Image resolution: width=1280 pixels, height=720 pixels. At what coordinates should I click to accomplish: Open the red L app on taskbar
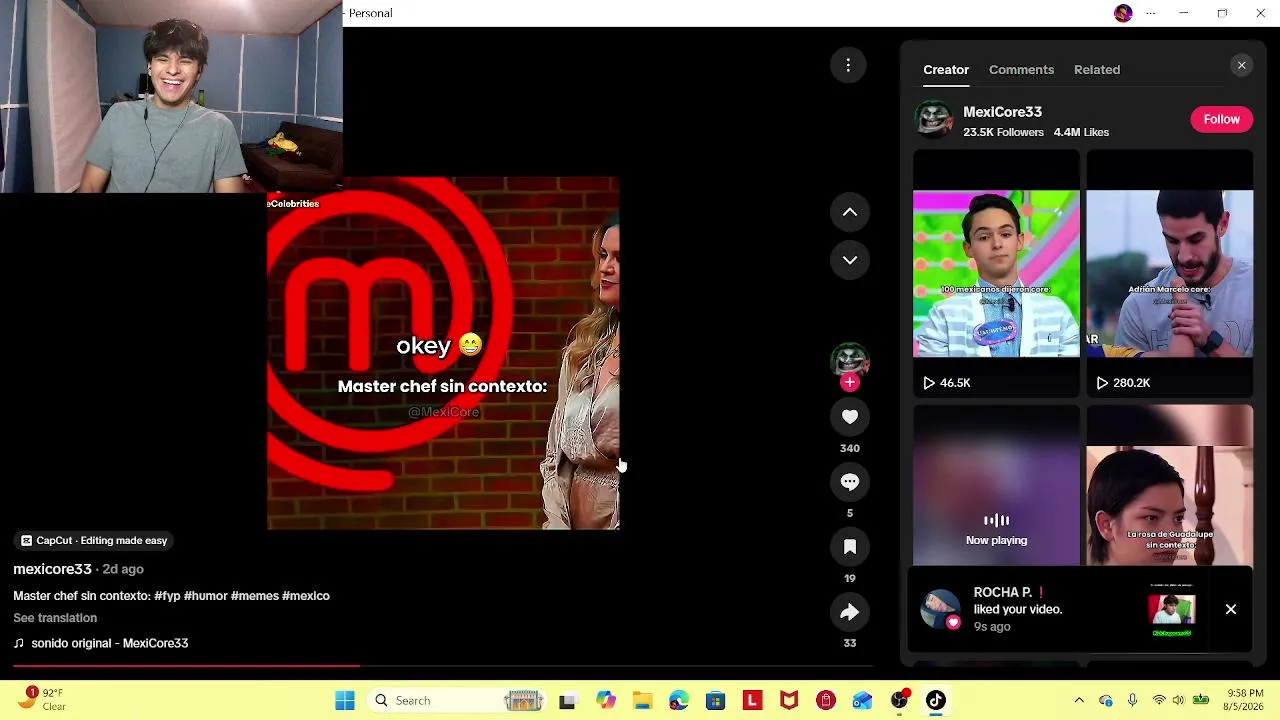coord(752,701)
